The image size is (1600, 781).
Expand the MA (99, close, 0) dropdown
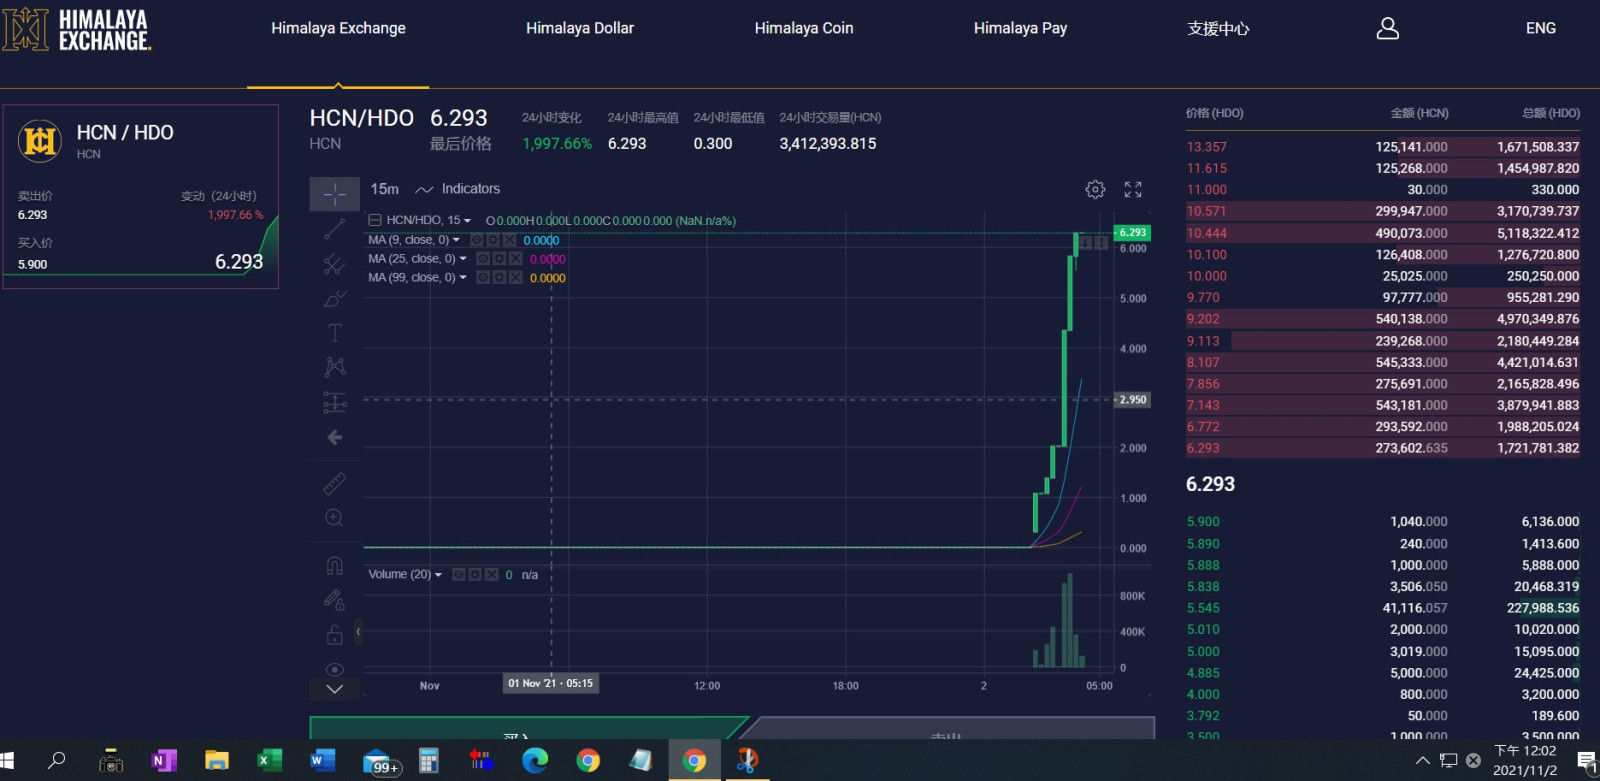(463, 278)
